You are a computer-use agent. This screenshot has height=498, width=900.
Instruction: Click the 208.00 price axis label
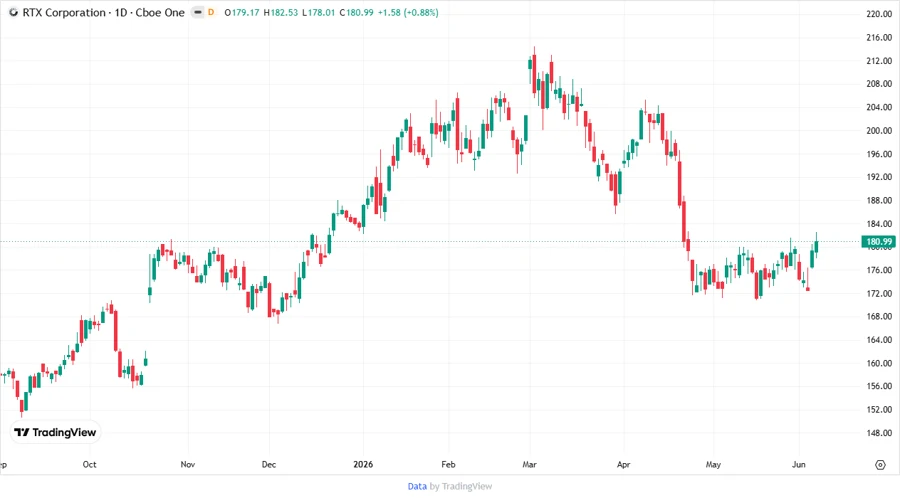879,84
